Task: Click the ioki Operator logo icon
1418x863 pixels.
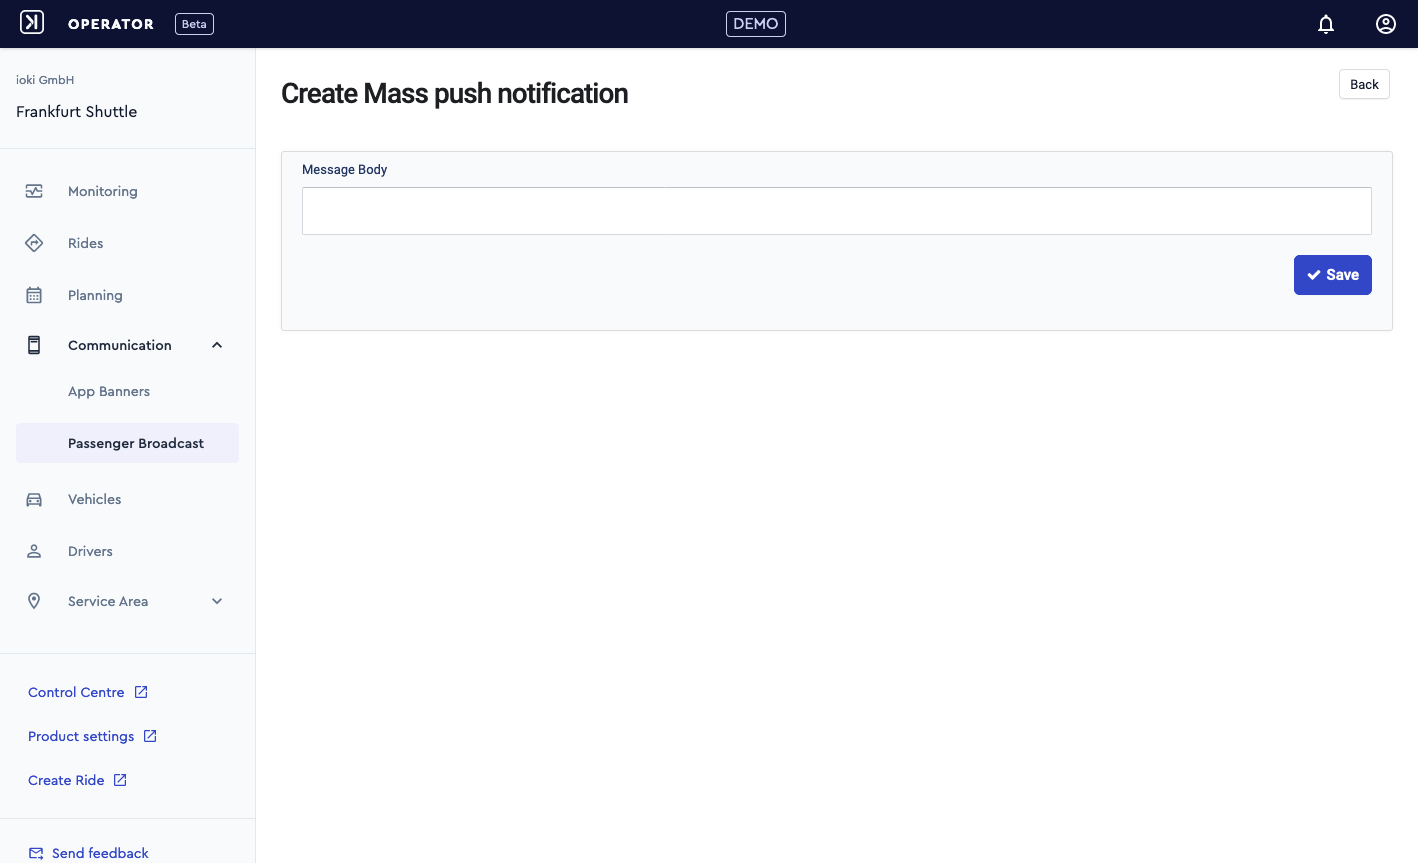Action: (32, 22)
